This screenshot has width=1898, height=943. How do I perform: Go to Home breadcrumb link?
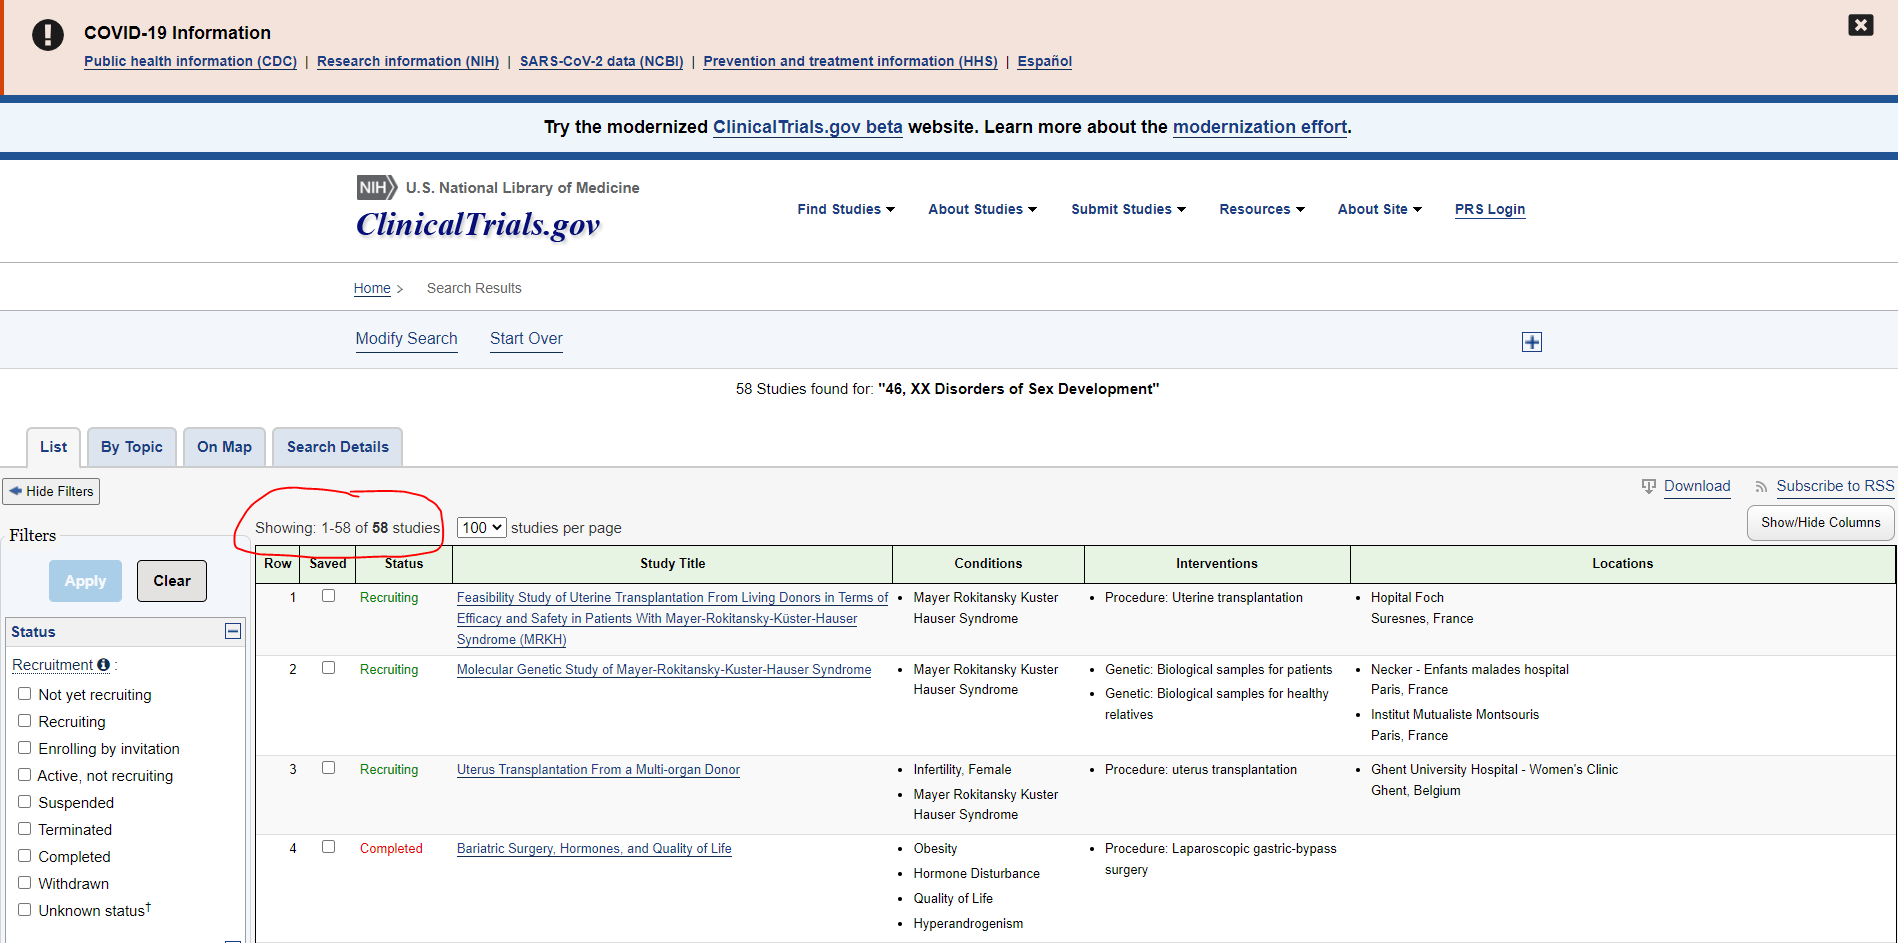pyautogui.click(x=372, y=288)
